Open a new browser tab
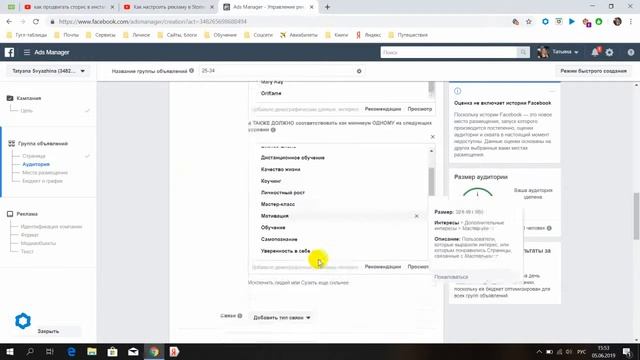 tap(327, 7)
